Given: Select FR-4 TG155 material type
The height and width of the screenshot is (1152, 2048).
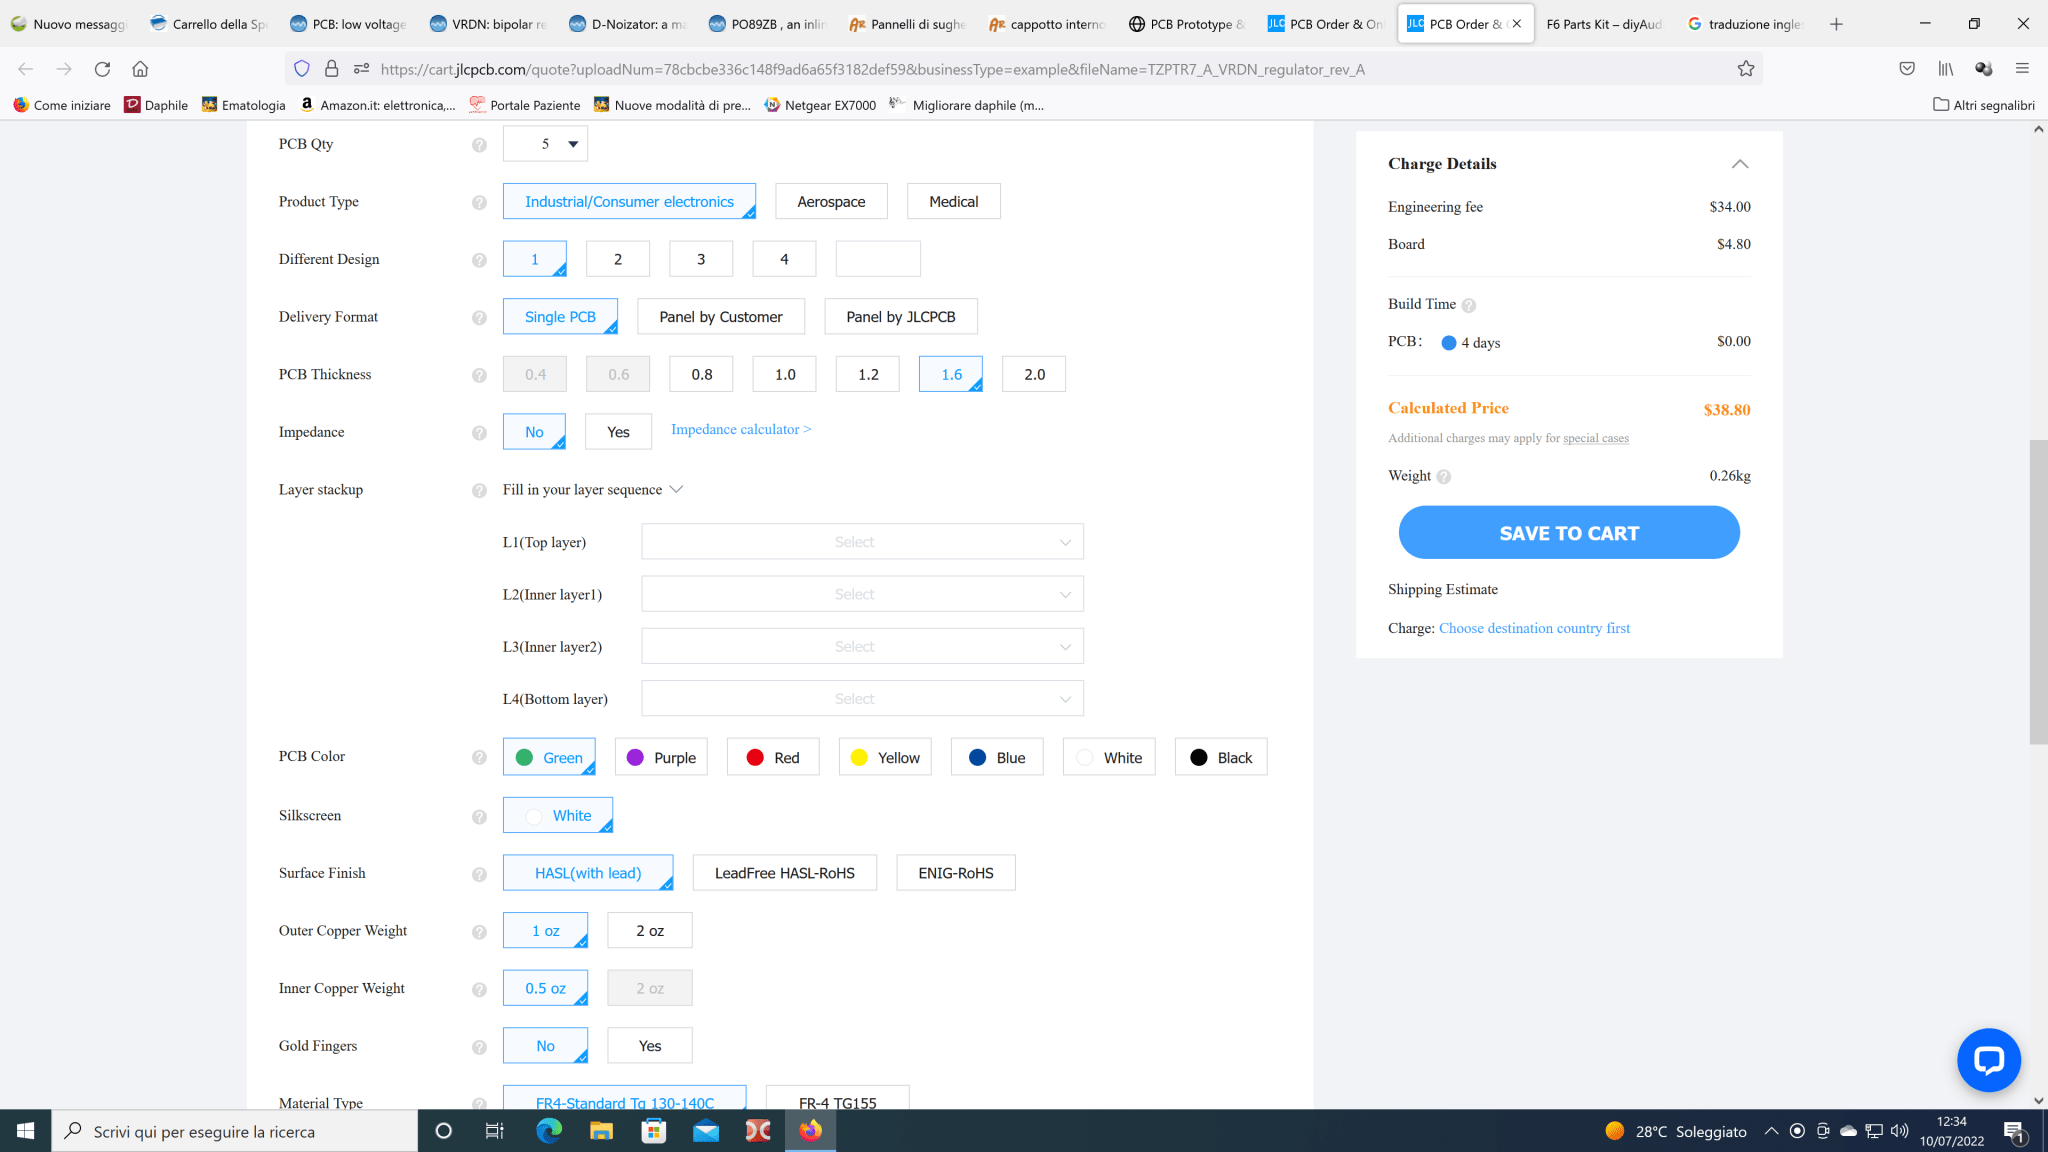Looking at the screenshot, I should (x=837, y=1100).
